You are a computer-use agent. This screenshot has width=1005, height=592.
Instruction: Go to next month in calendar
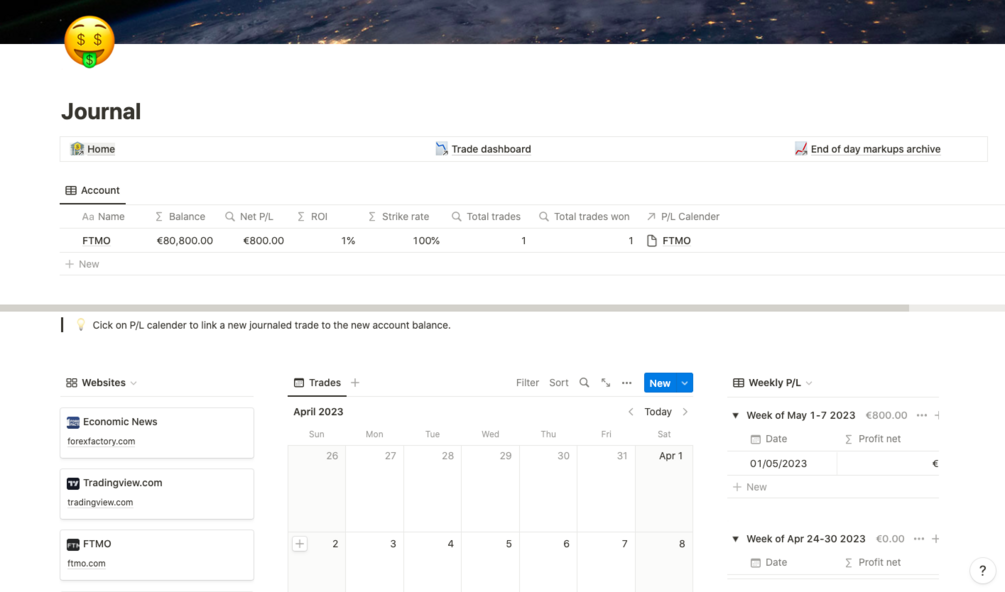coord(685,412)
